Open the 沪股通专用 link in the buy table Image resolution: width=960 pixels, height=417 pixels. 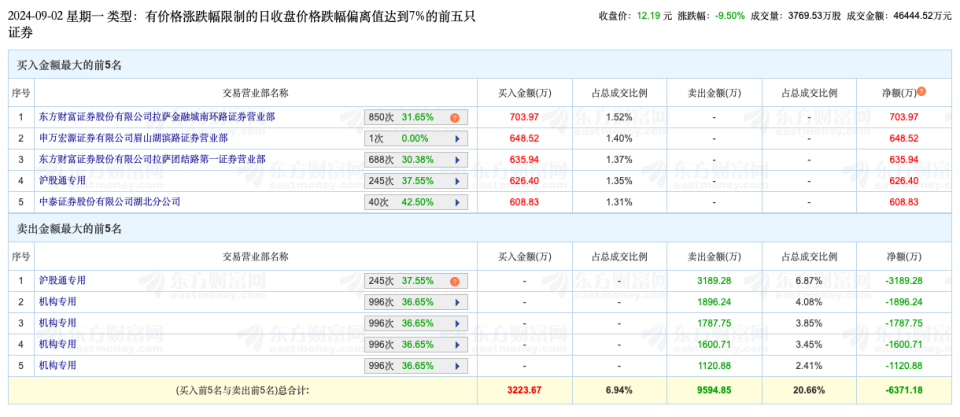pyautogui.click(x=63, y=180)
